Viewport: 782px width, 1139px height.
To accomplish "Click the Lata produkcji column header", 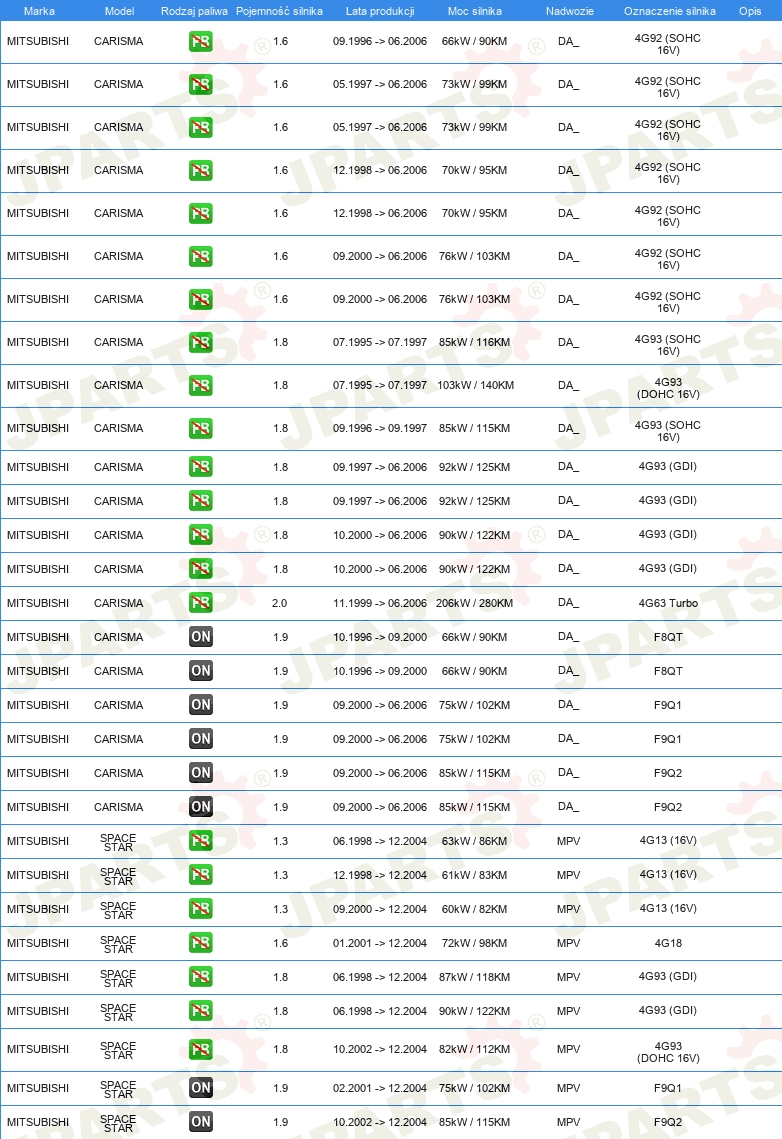I will coord(380,11).
